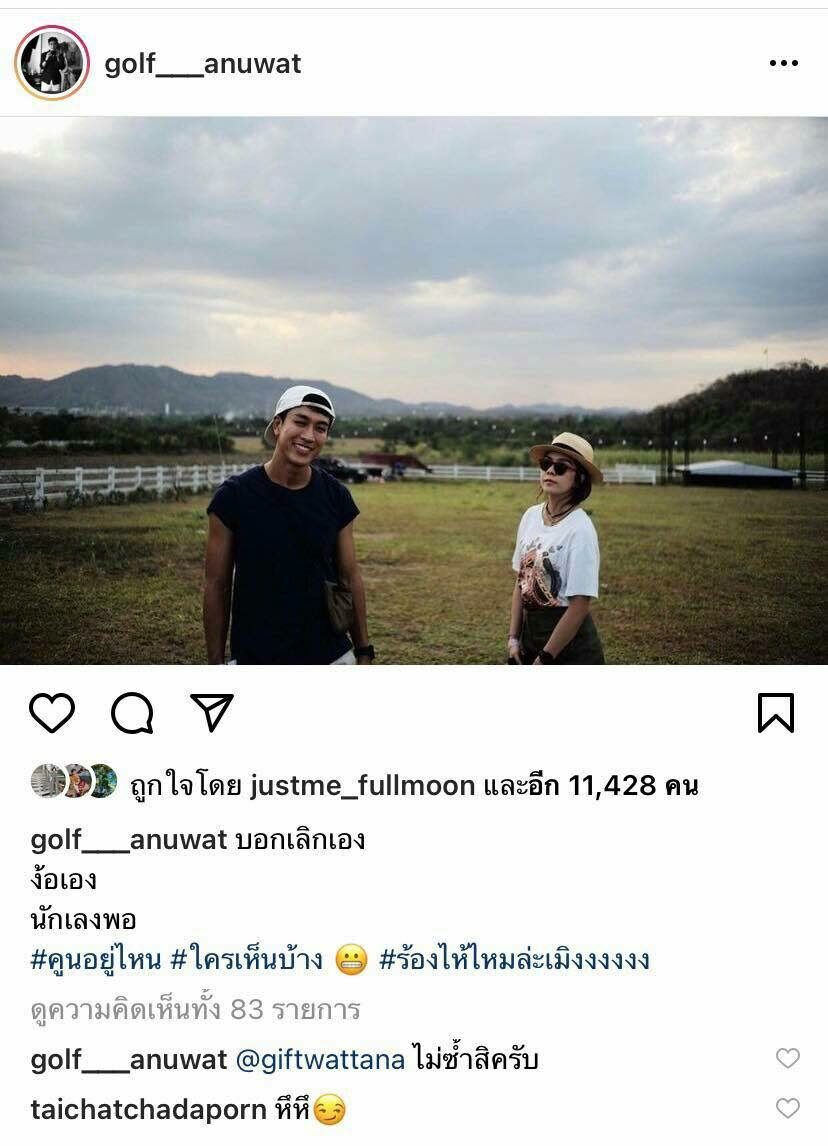The image size is (828, 1146).
Task: Open justme_fullmoon profile from likes
Action: (x=362, y=786)
